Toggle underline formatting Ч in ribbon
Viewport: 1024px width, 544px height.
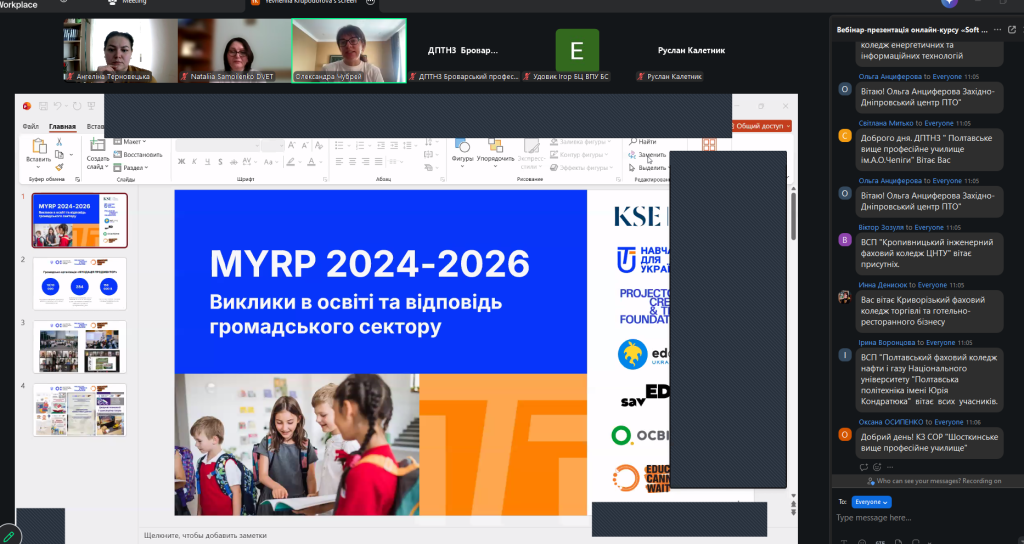205,160
